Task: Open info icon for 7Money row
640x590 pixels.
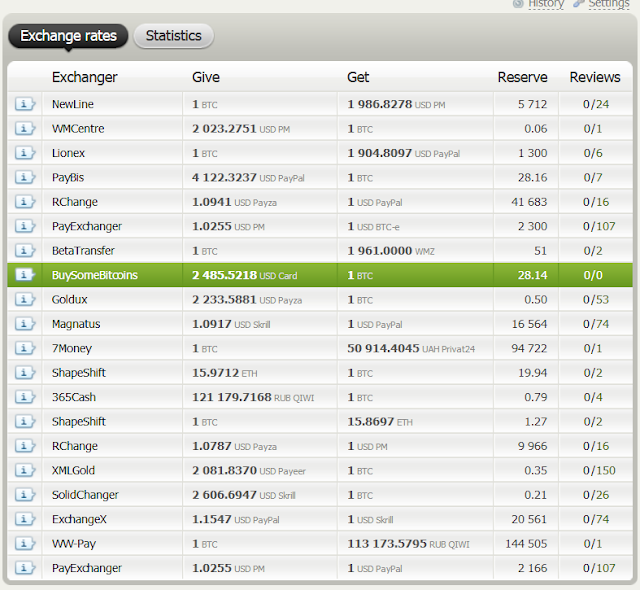Action: (25, 348)
